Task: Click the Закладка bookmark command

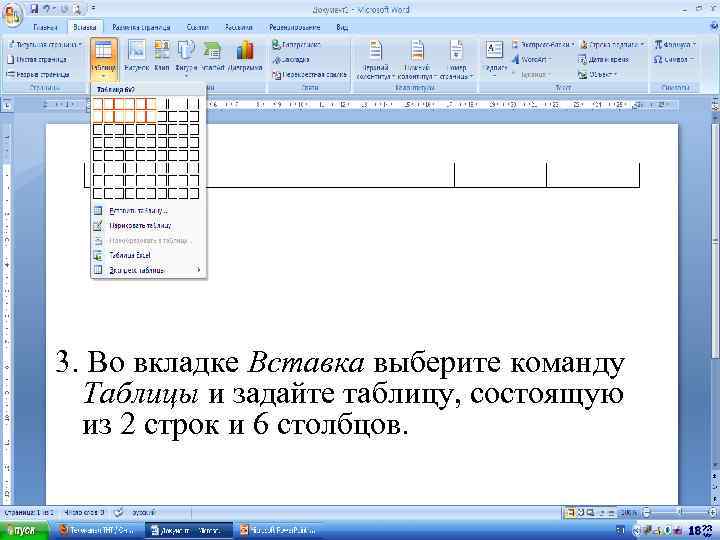Action: click(x=292, y=59)
